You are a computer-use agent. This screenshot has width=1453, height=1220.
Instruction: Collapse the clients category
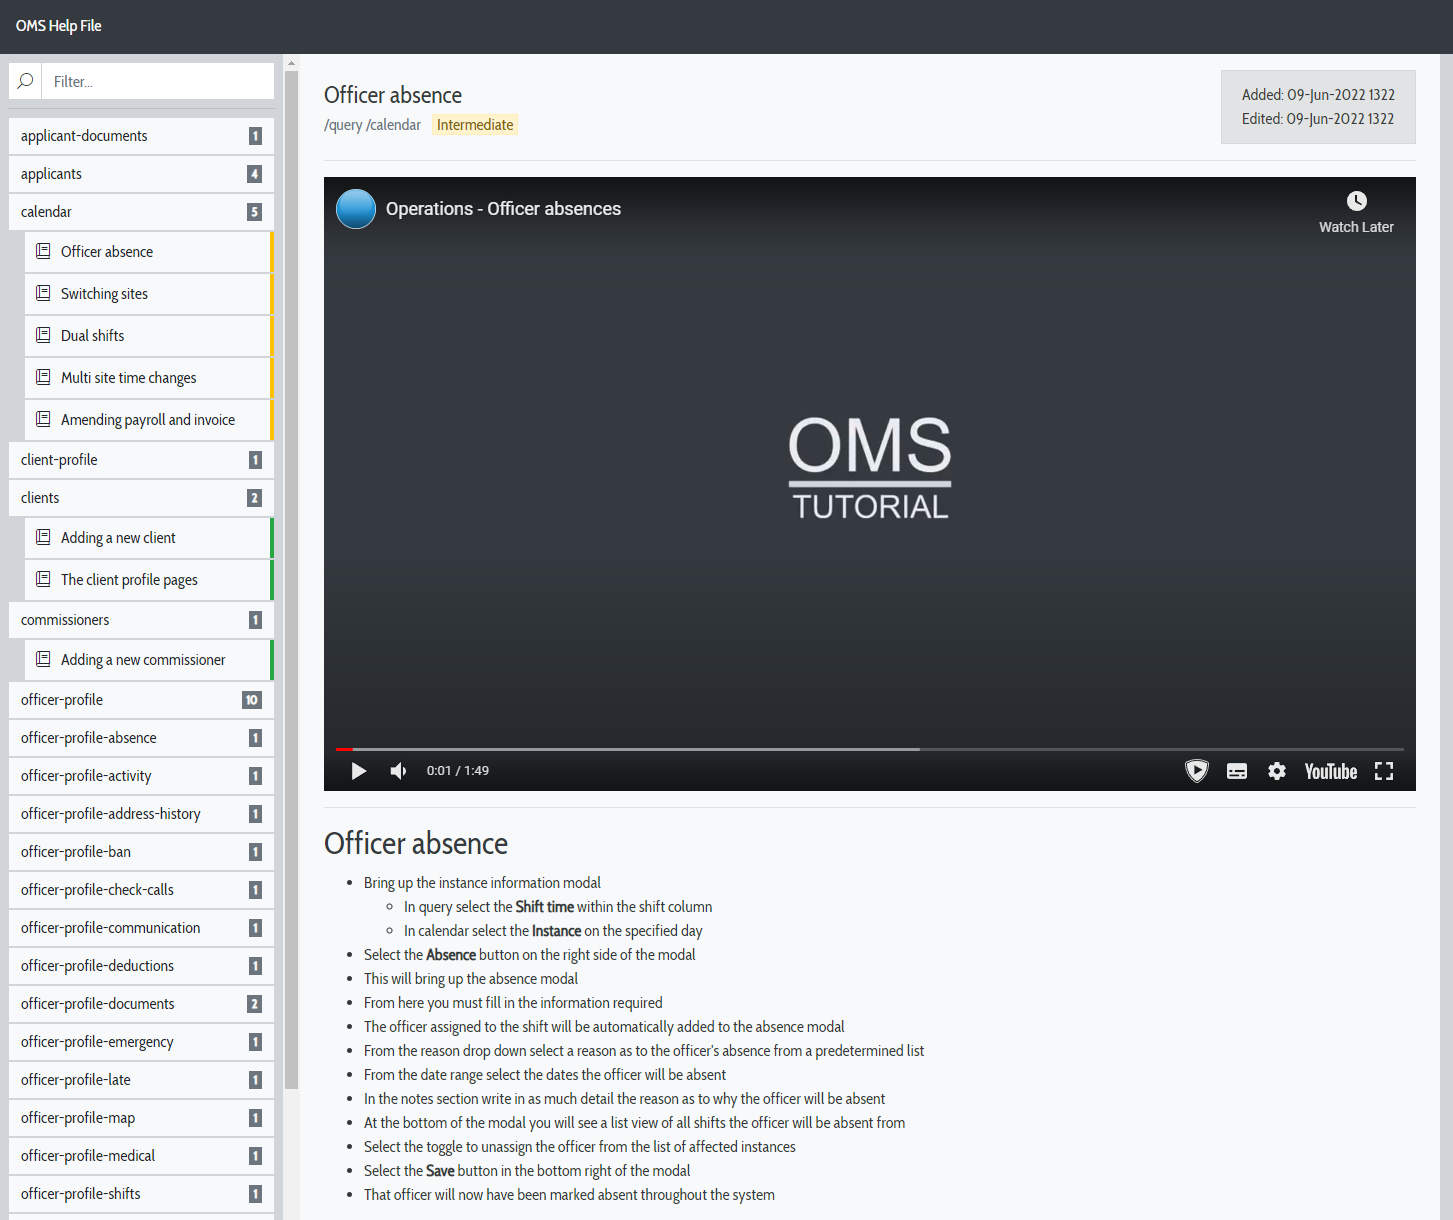coord(141,498)
